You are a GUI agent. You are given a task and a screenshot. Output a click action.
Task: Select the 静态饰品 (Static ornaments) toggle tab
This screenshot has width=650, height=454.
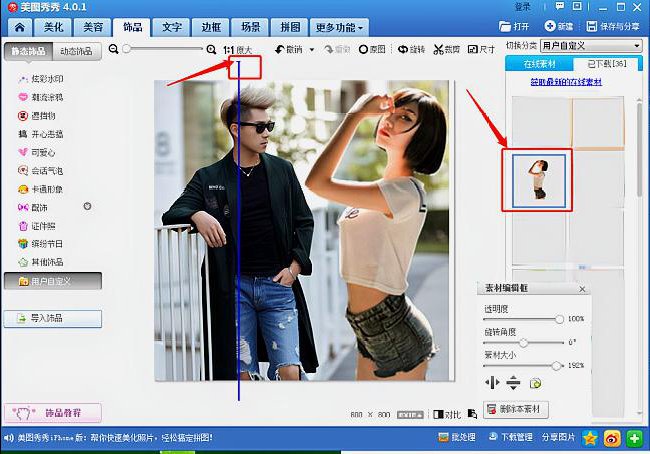click(29, 51)
